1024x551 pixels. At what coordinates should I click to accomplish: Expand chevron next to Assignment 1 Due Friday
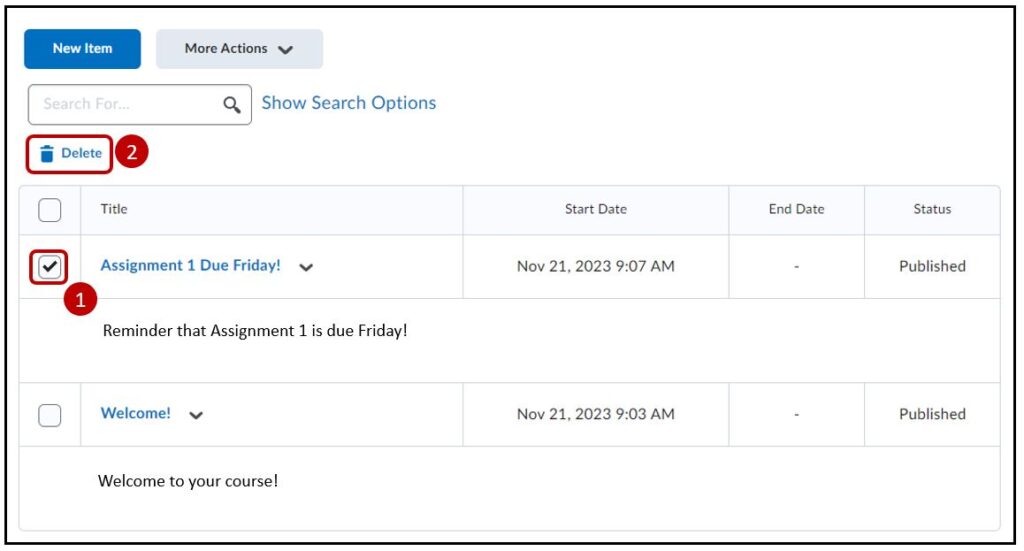click(x=306, y=268)
